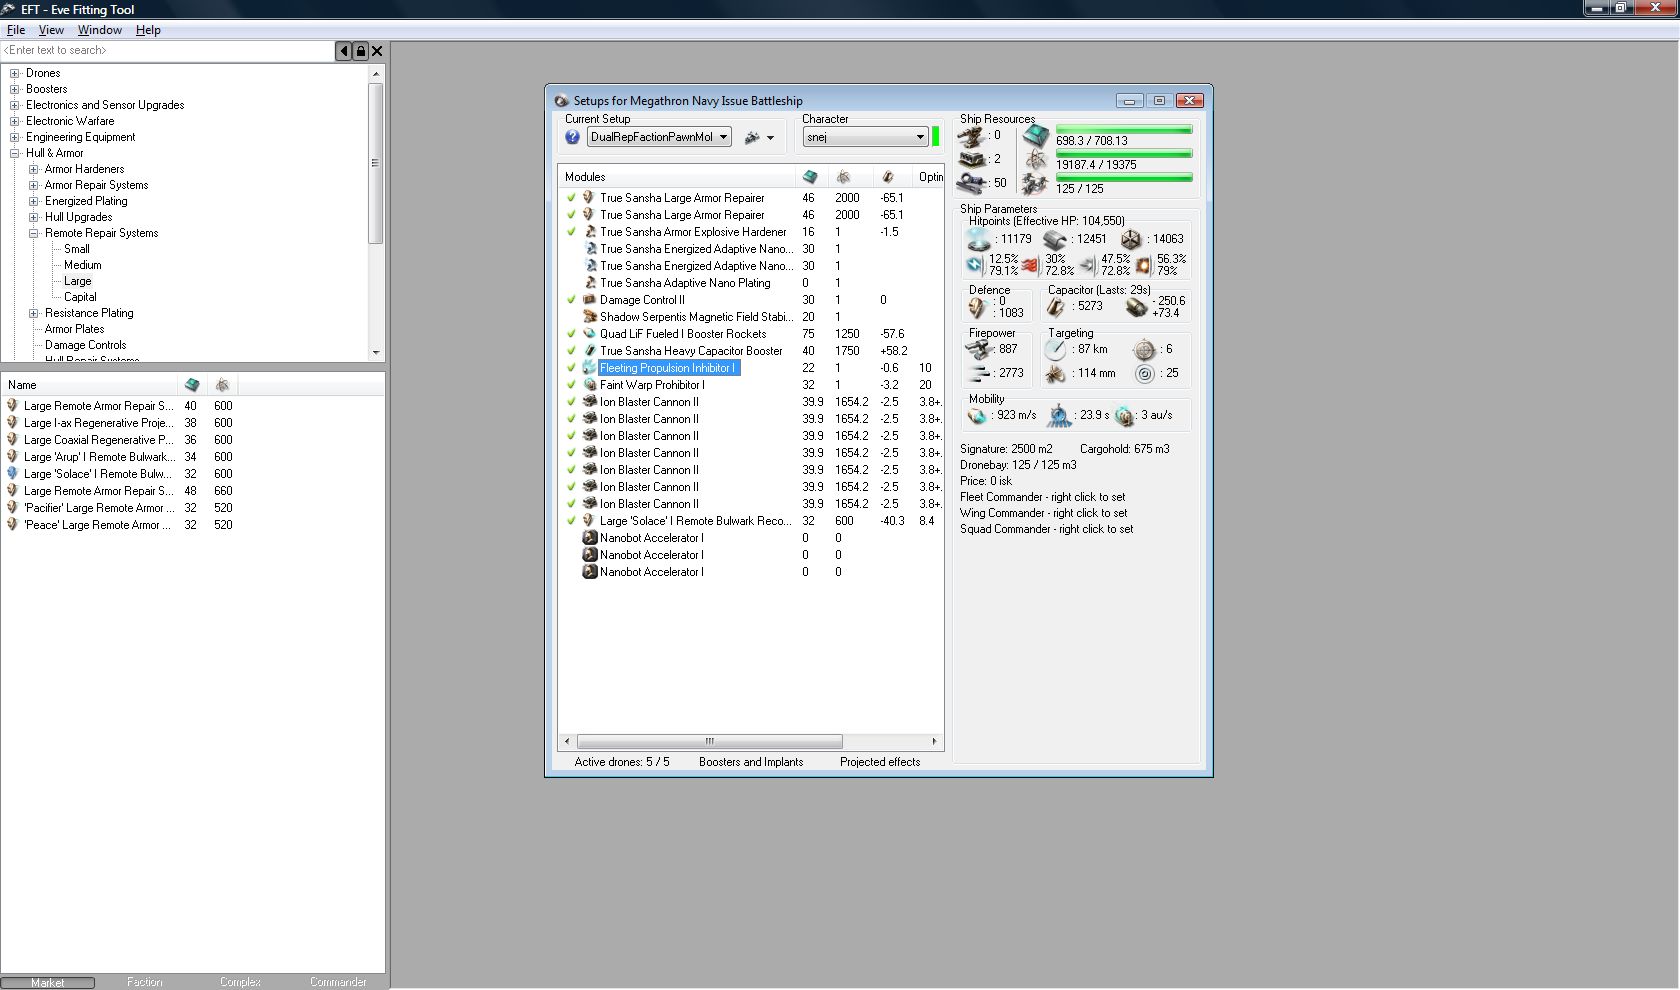The image size is (1680, 990).
Task: Click the capacitor column icon in Modules header
Action: [x=888, y=177]
